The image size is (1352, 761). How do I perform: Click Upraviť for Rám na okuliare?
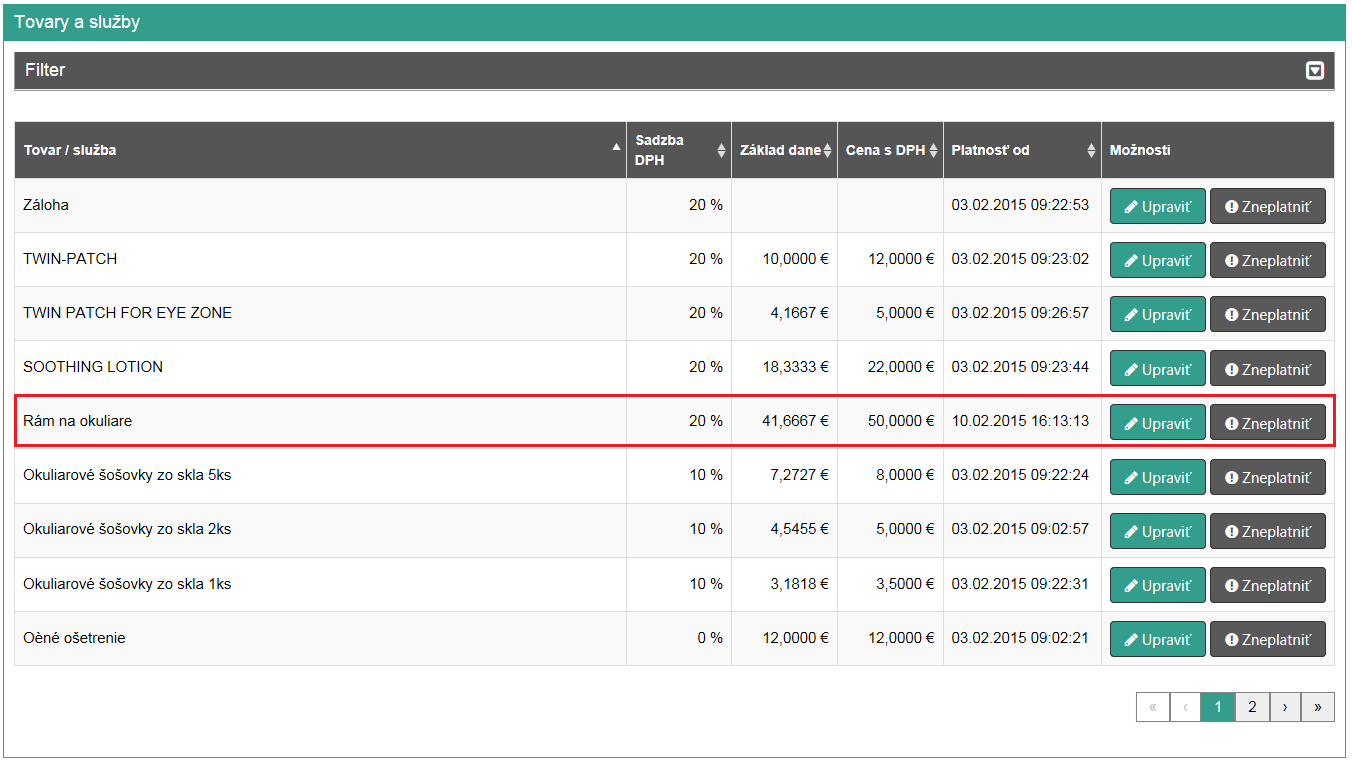pyautogui.click(x=1158, y=423)
